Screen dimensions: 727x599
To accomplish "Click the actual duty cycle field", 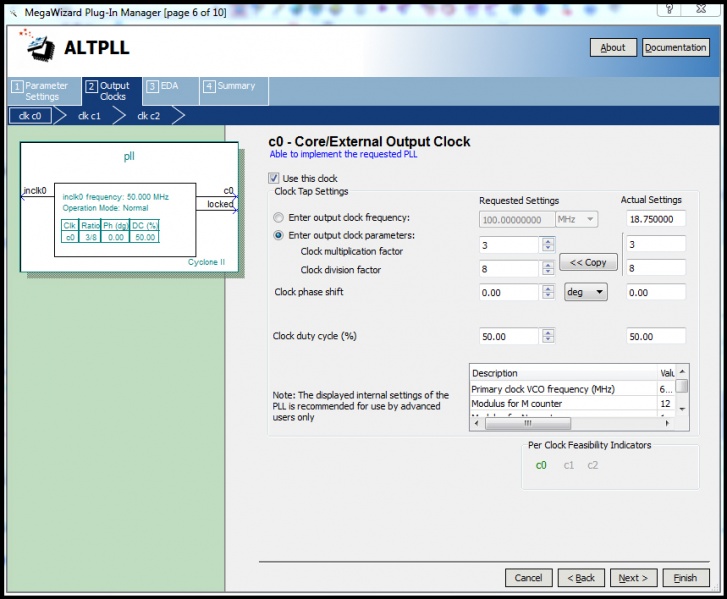I will coord(656,336).
